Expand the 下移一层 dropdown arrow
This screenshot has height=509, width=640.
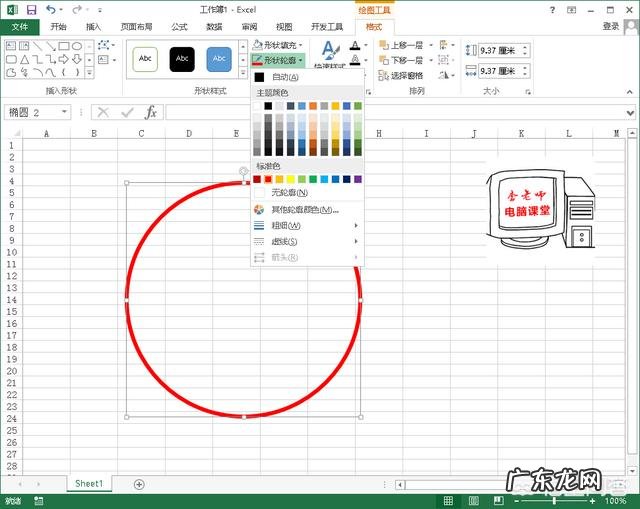431,60
